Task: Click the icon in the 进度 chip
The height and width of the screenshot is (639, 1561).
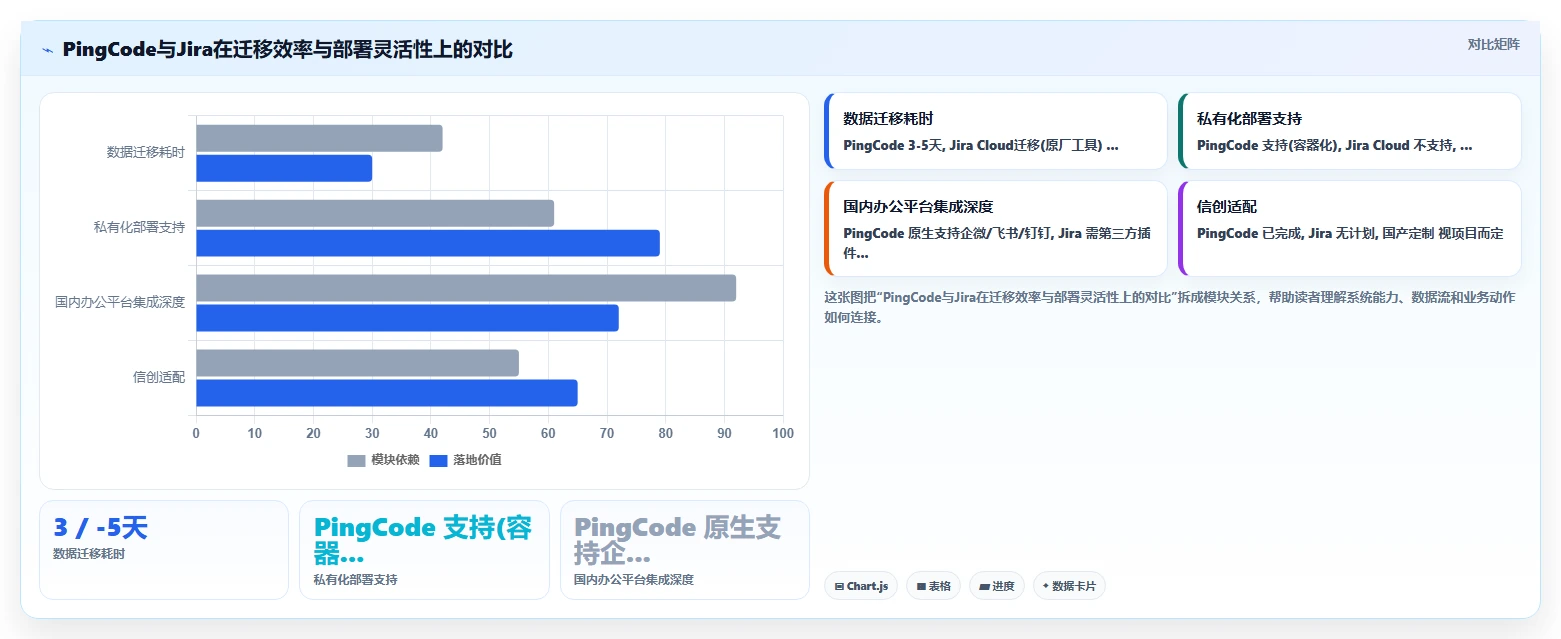Action: pyautogui.click(x=984, y=586)
